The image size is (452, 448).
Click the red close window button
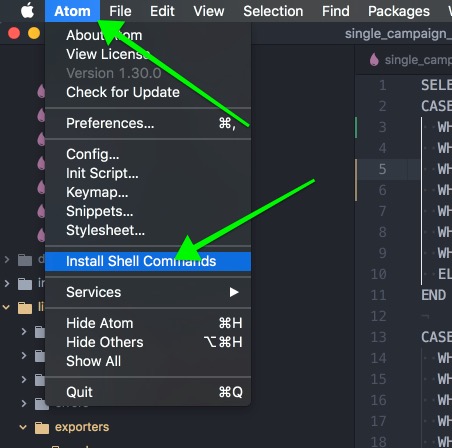[14, 33]
